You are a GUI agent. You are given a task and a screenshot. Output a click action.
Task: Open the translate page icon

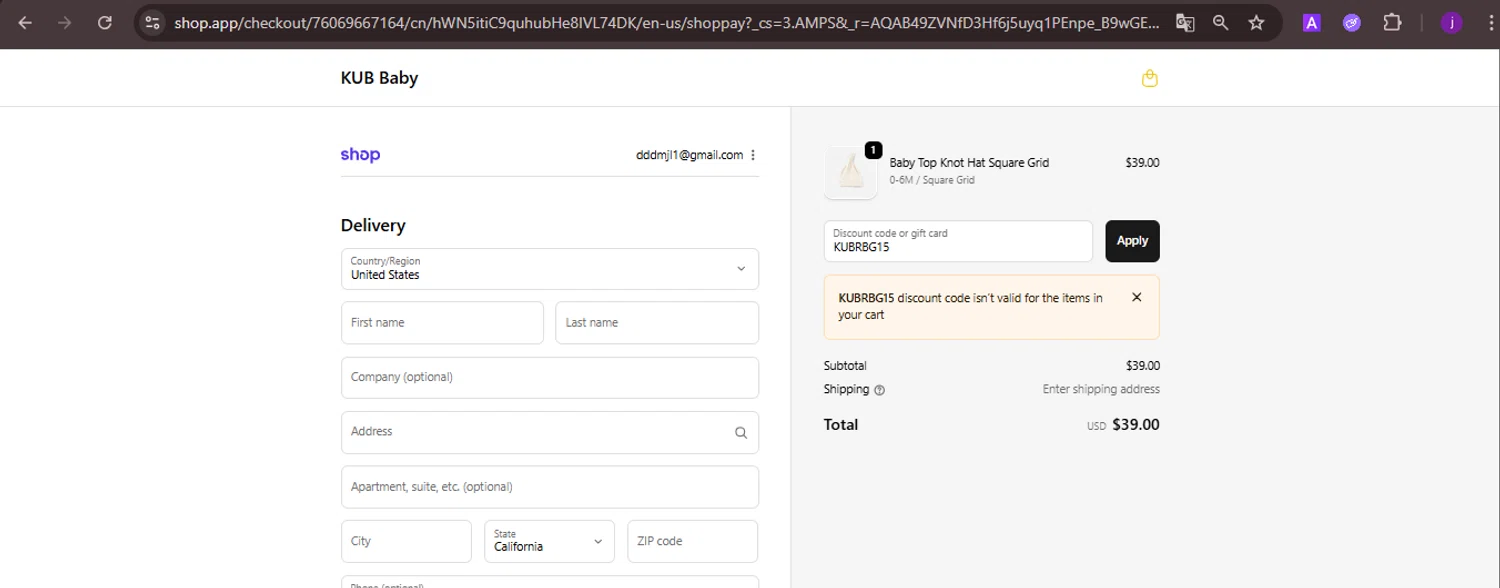(x=1185, y=22)
